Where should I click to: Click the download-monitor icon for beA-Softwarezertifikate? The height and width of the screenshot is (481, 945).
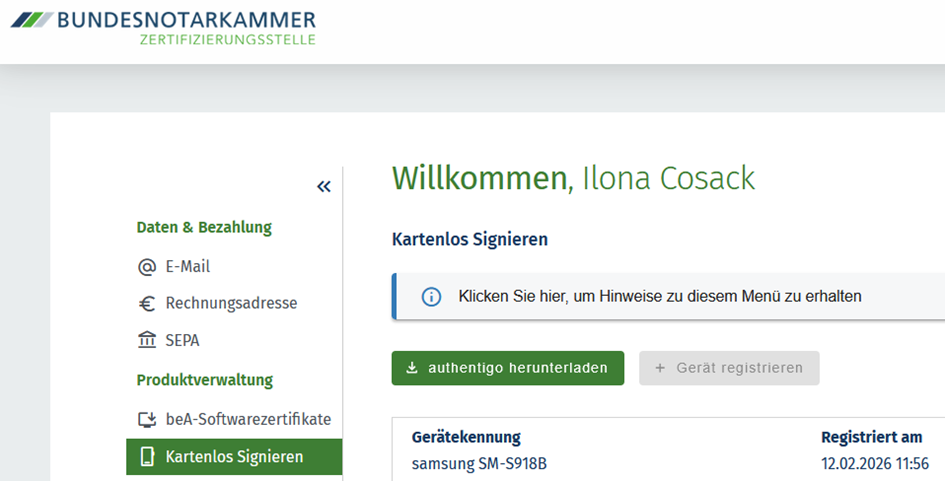click(147, 420)
